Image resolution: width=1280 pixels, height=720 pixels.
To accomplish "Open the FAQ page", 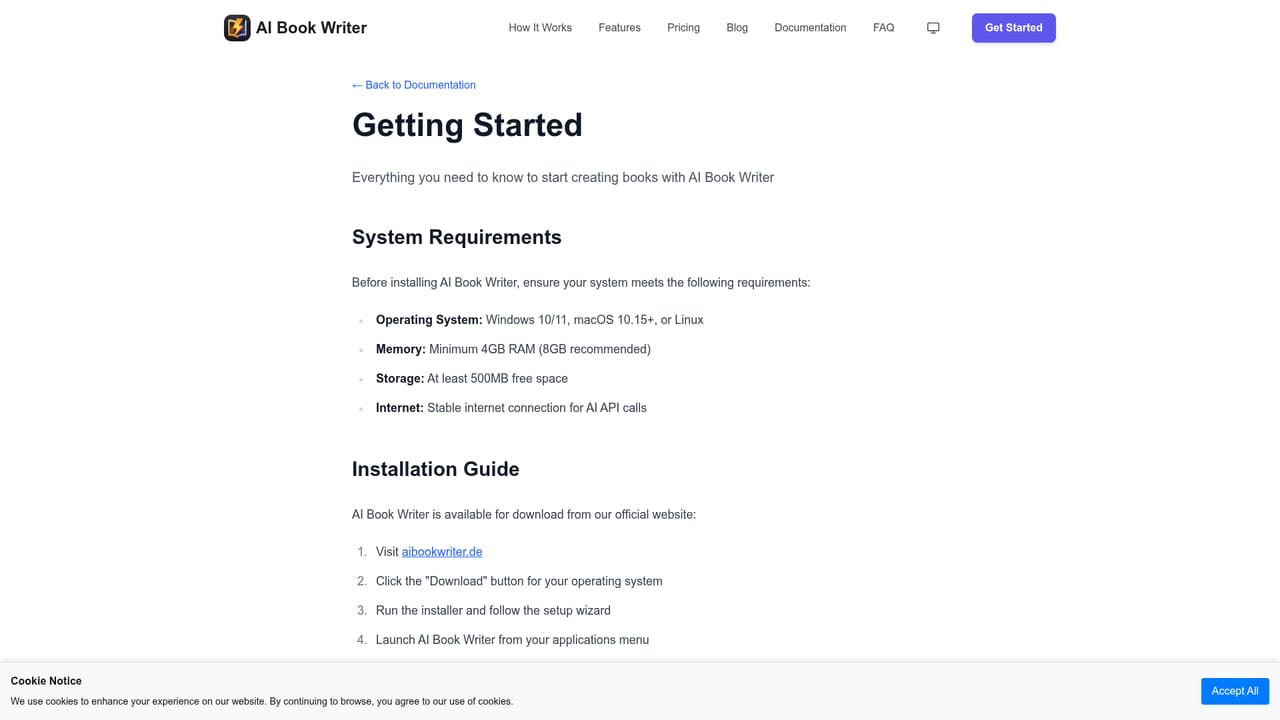I will pyautogui.click(x=883, y=28).
